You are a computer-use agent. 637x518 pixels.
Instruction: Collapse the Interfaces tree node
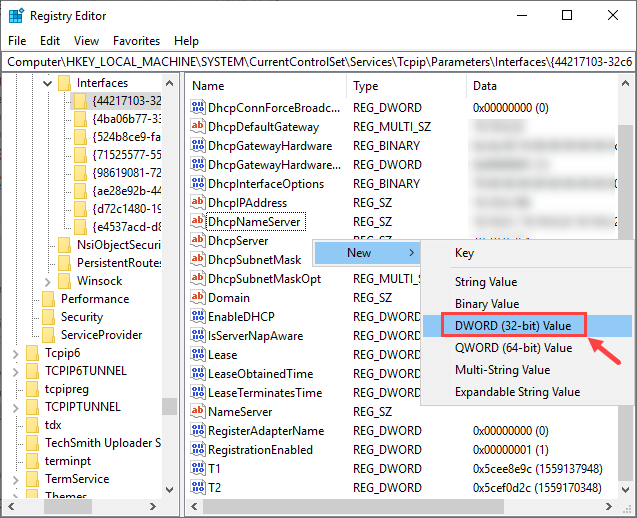(x=47, y=83)
